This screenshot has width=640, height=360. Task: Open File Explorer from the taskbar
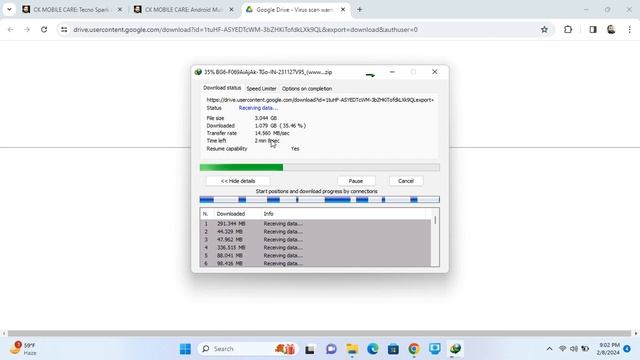(x=352, y=349)
